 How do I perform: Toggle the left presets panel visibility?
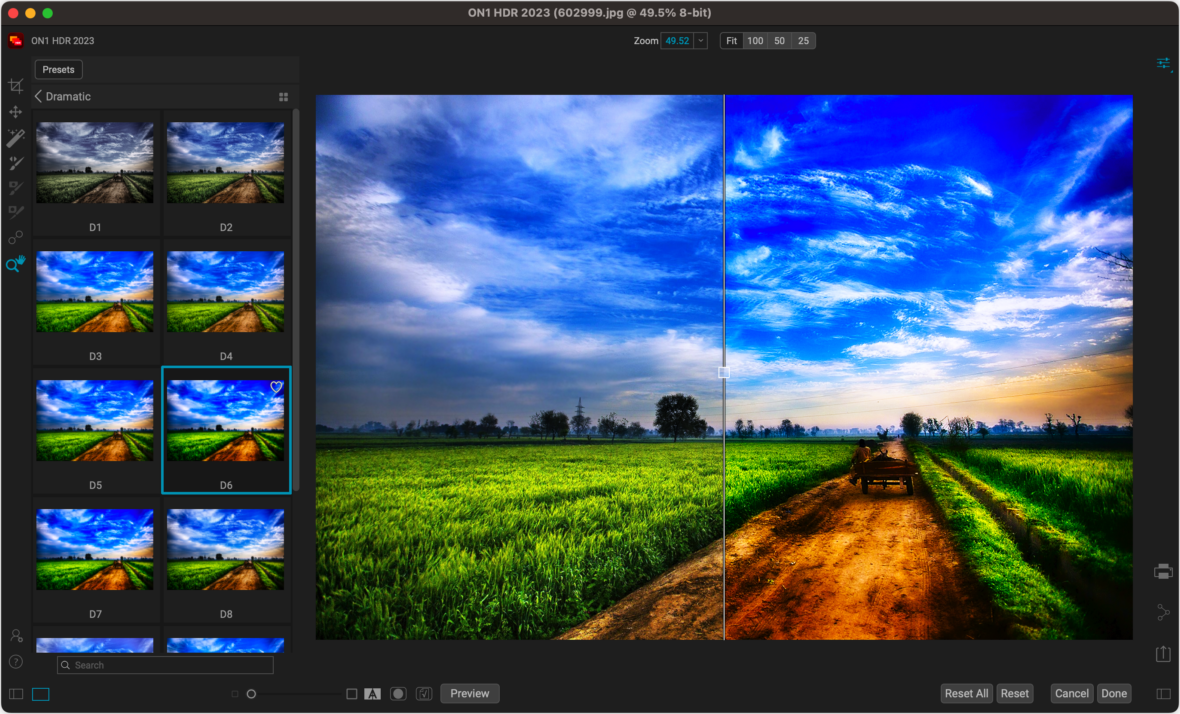coord(16,694)
